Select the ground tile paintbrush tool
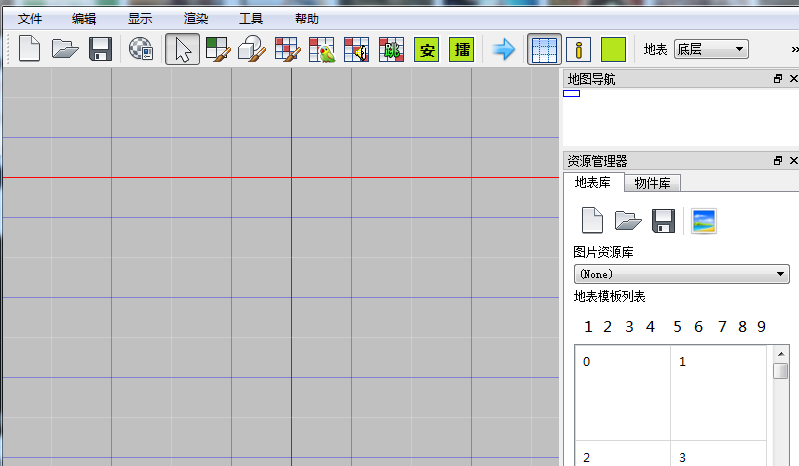Viewport: 799px width, 466px height. [218, 49]
